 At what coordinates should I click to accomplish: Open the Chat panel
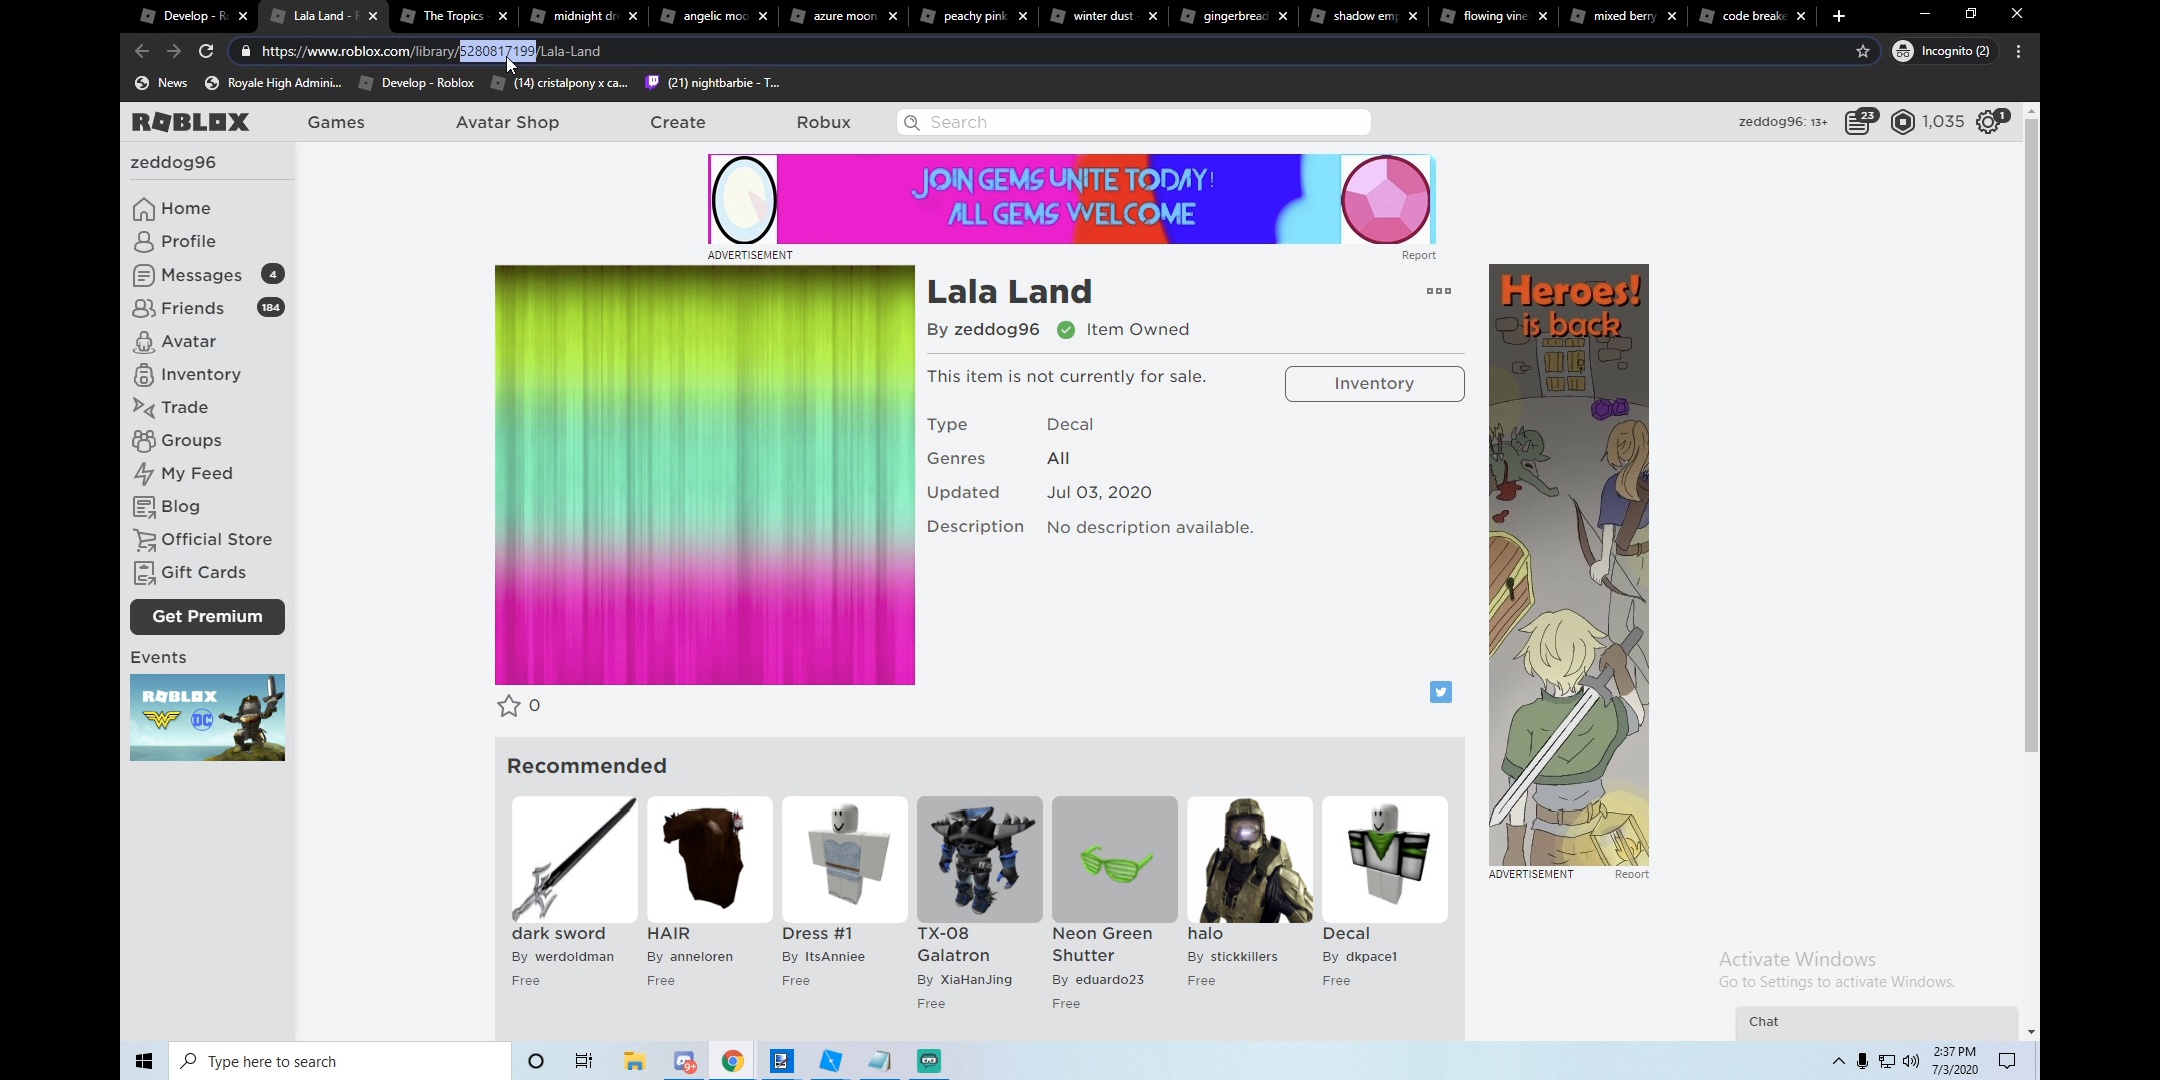1876,1022
